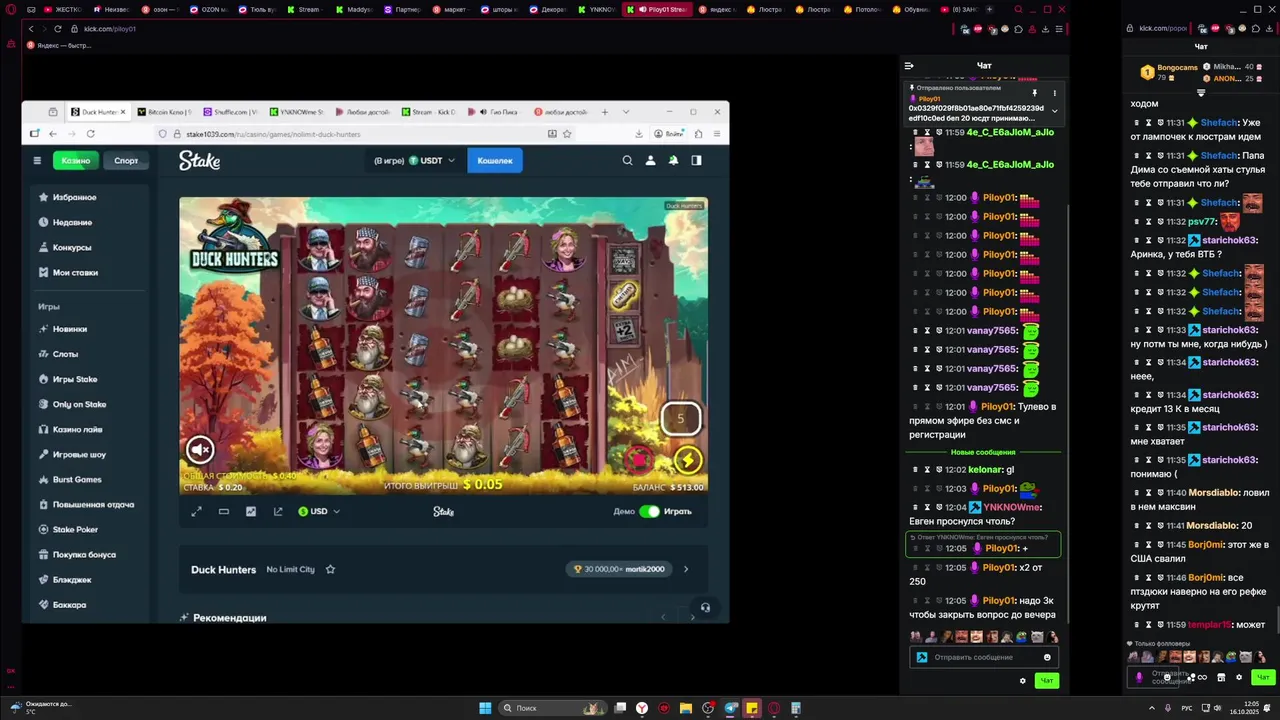
Task: Click the green Чат send button
Action: (1046, 681)
